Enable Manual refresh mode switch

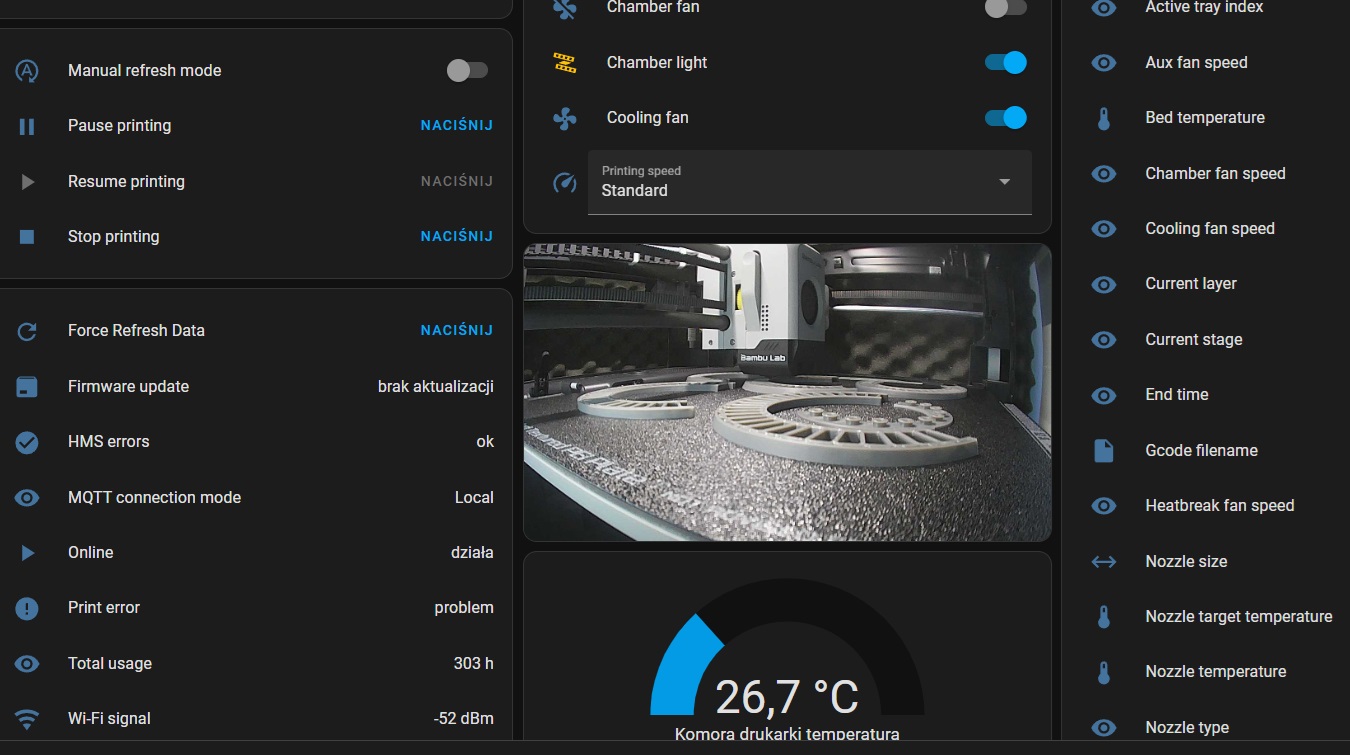click(467, 70)
